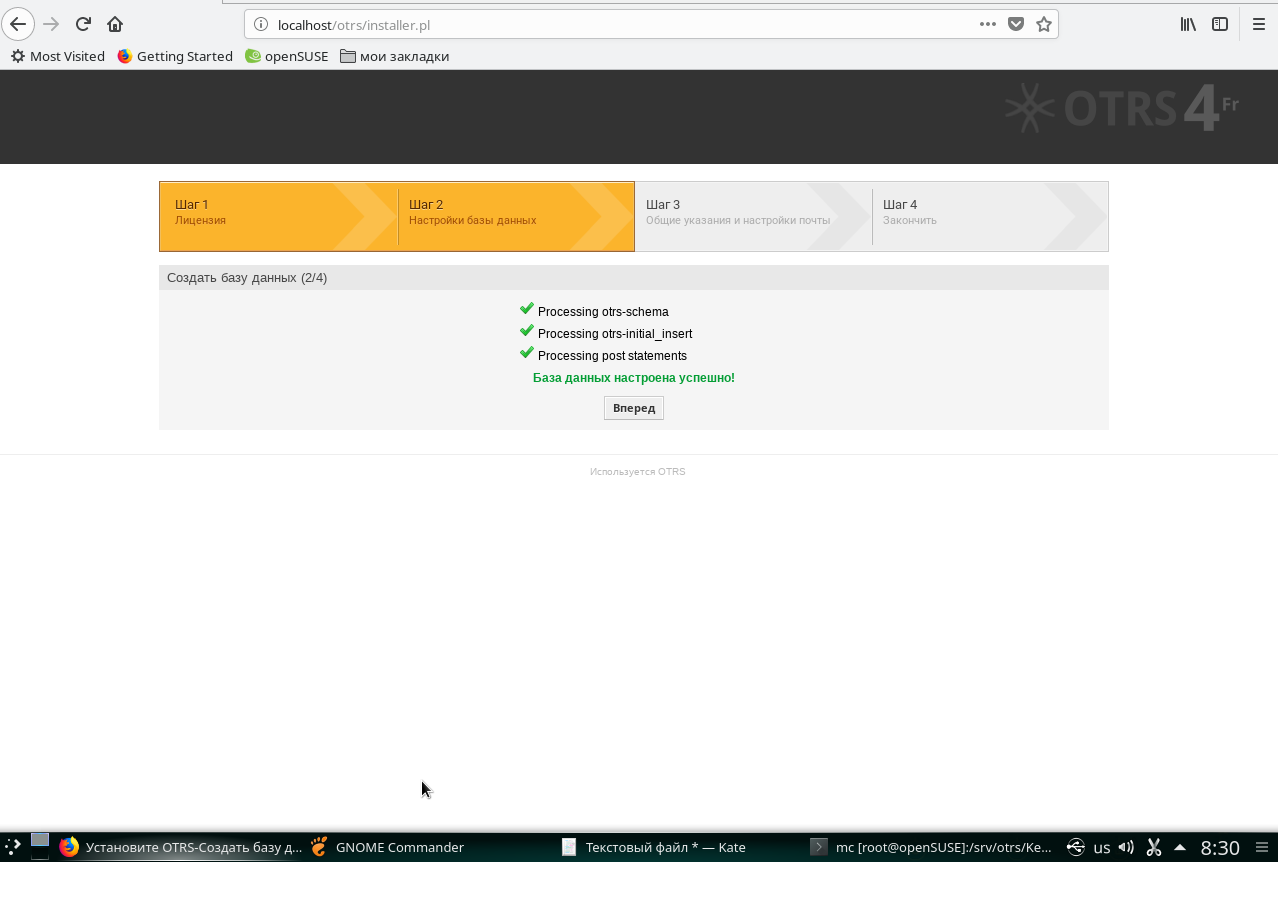1280x920 pixels.
Task: Reload the installer page
Action: [x=84, y=24]
